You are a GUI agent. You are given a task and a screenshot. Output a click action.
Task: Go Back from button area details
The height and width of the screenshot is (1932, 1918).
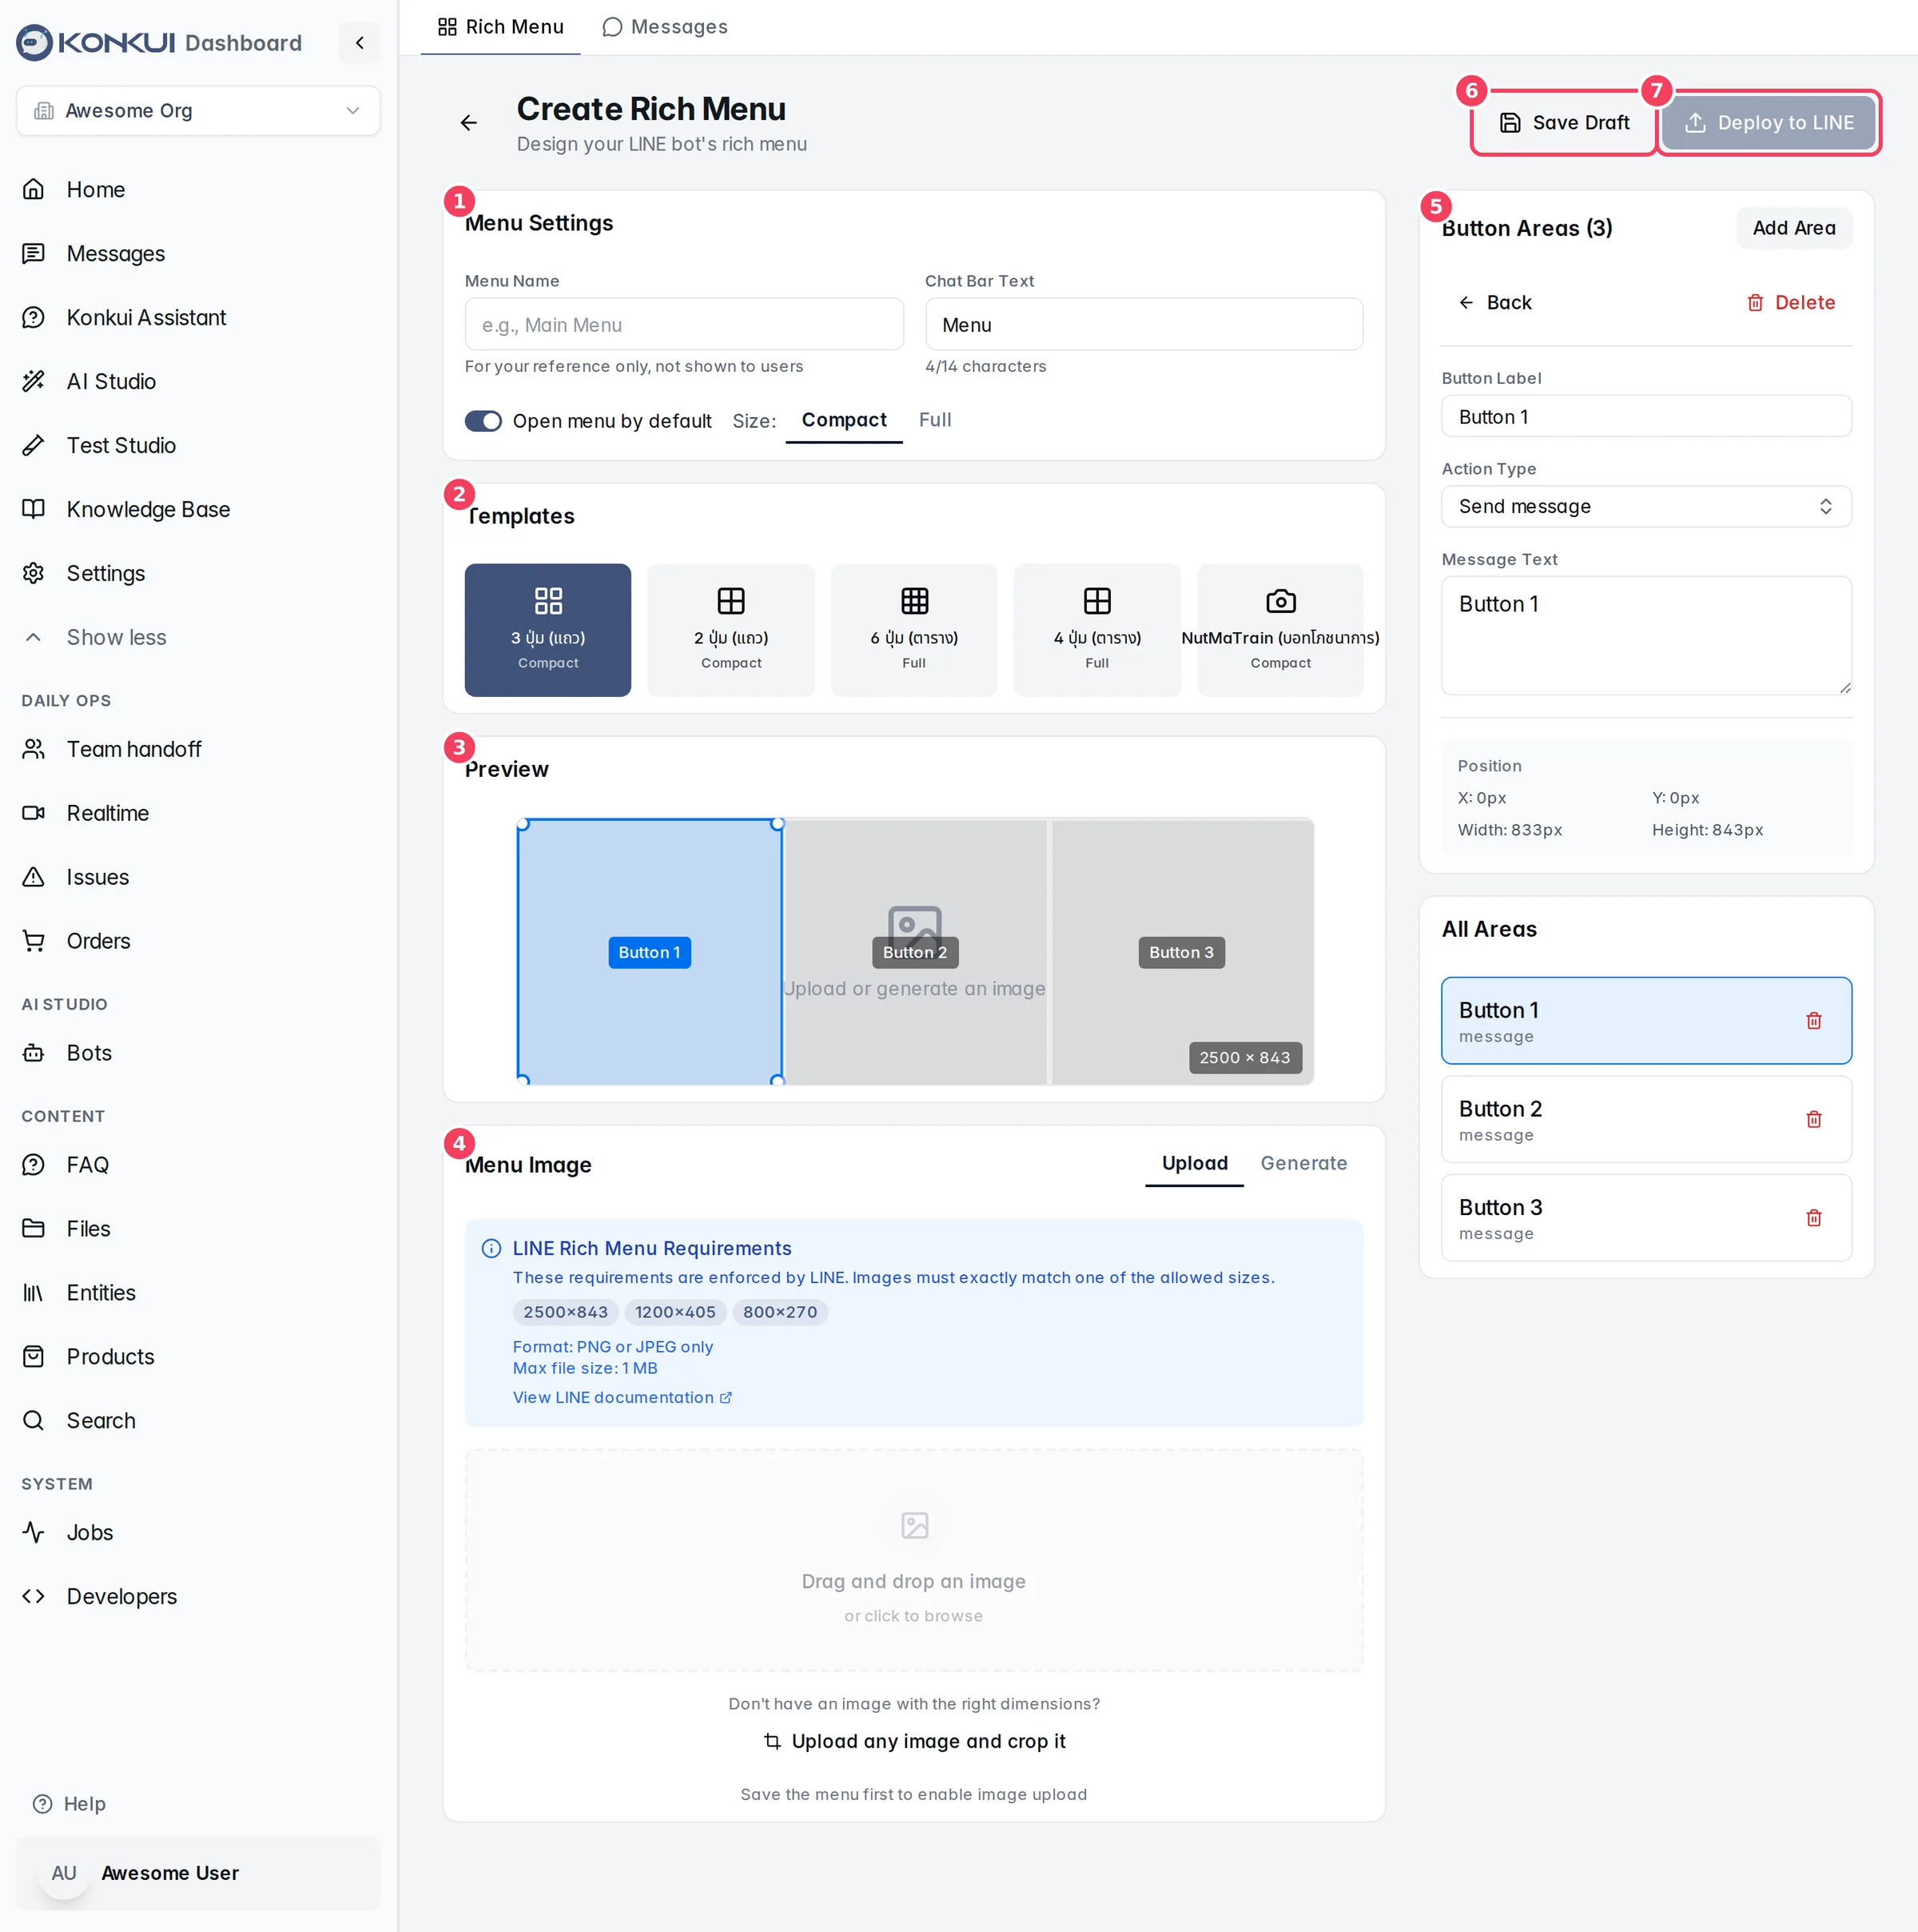(x=1494, y=303)
